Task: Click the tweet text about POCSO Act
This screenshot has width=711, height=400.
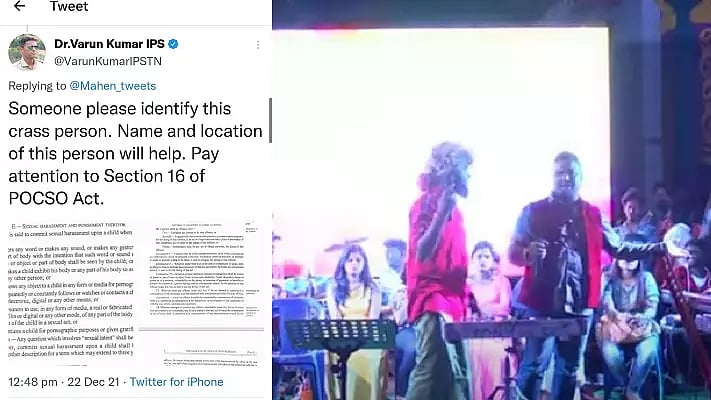Action: pos(135,153)
